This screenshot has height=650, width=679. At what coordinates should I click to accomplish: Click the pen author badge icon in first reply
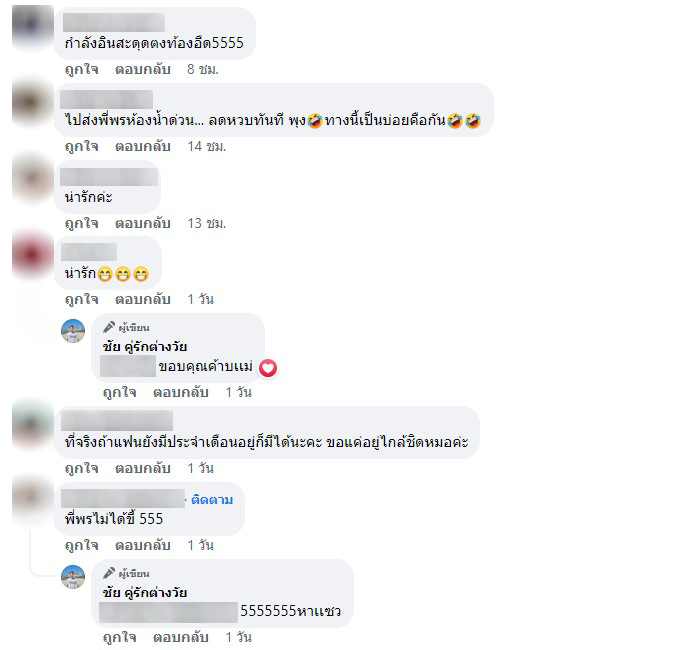(109, 327)
